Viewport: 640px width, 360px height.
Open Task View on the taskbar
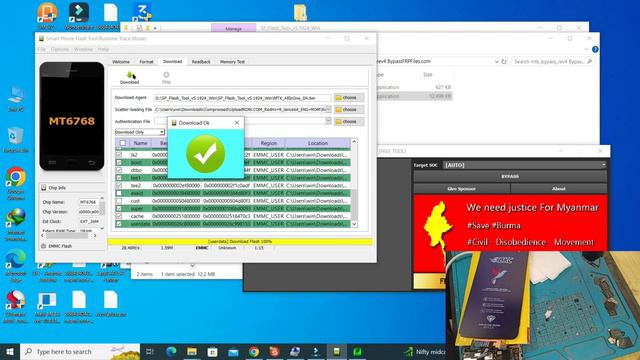click(150, 351)
